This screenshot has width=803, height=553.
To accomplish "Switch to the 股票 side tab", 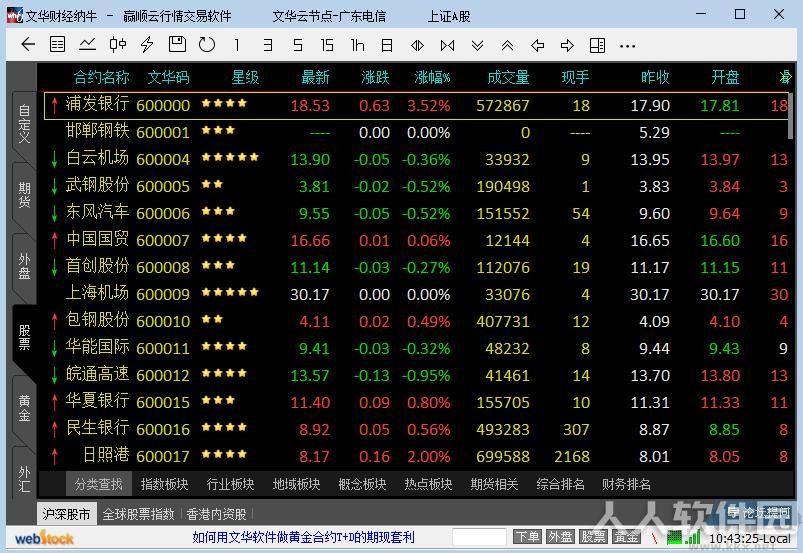I will coord(24,337).
